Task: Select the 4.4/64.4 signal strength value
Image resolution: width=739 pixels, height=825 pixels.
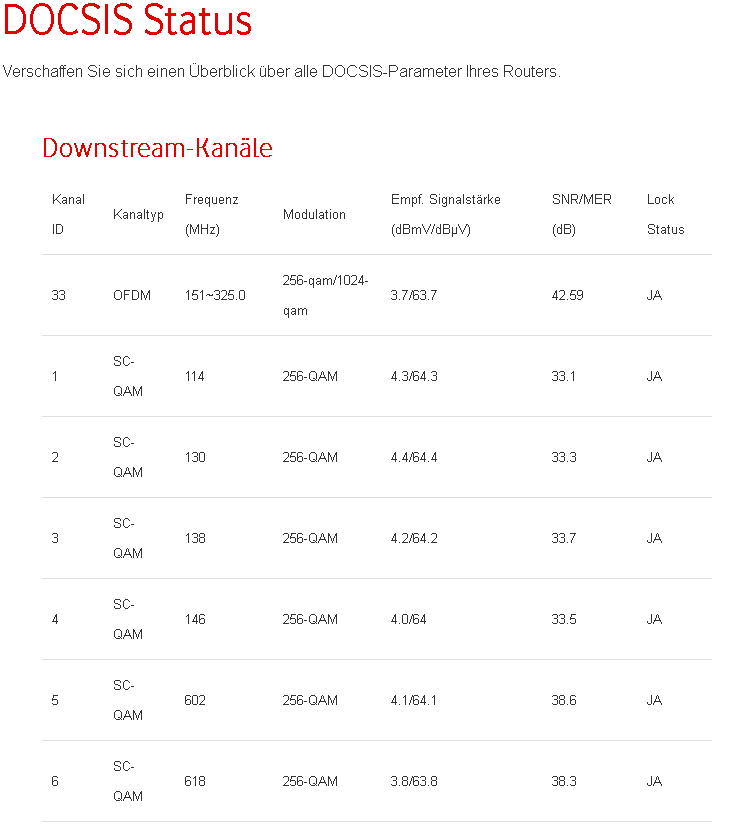Action: (414, 457)
